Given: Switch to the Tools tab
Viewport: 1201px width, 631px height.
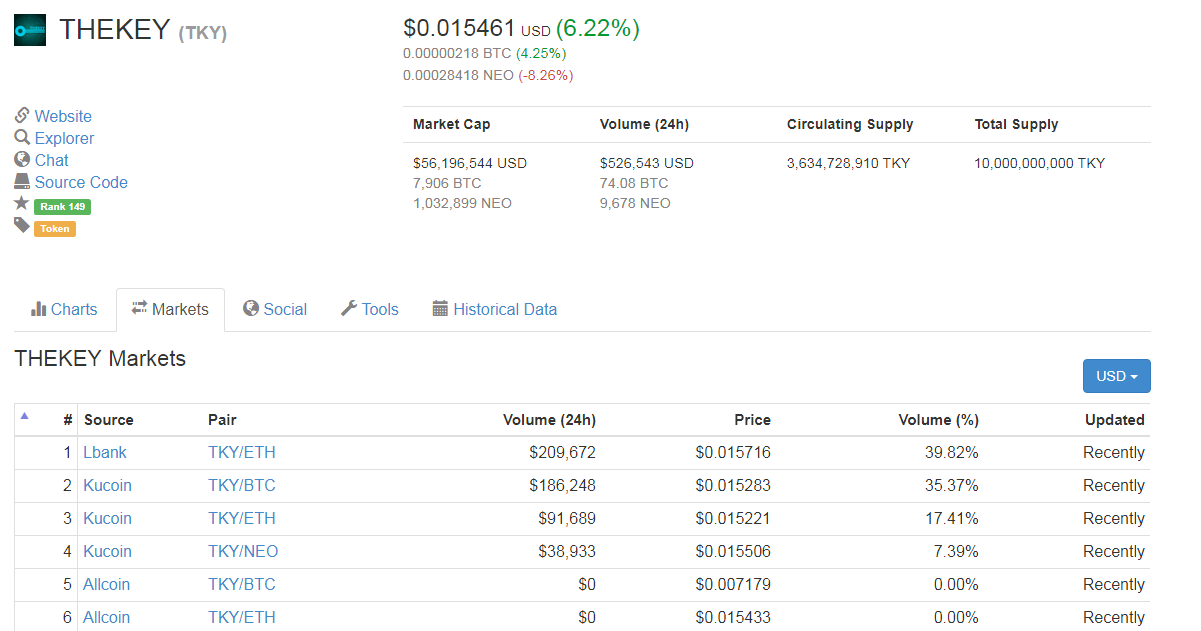Looking at the screenshot, I should (370, 310).
